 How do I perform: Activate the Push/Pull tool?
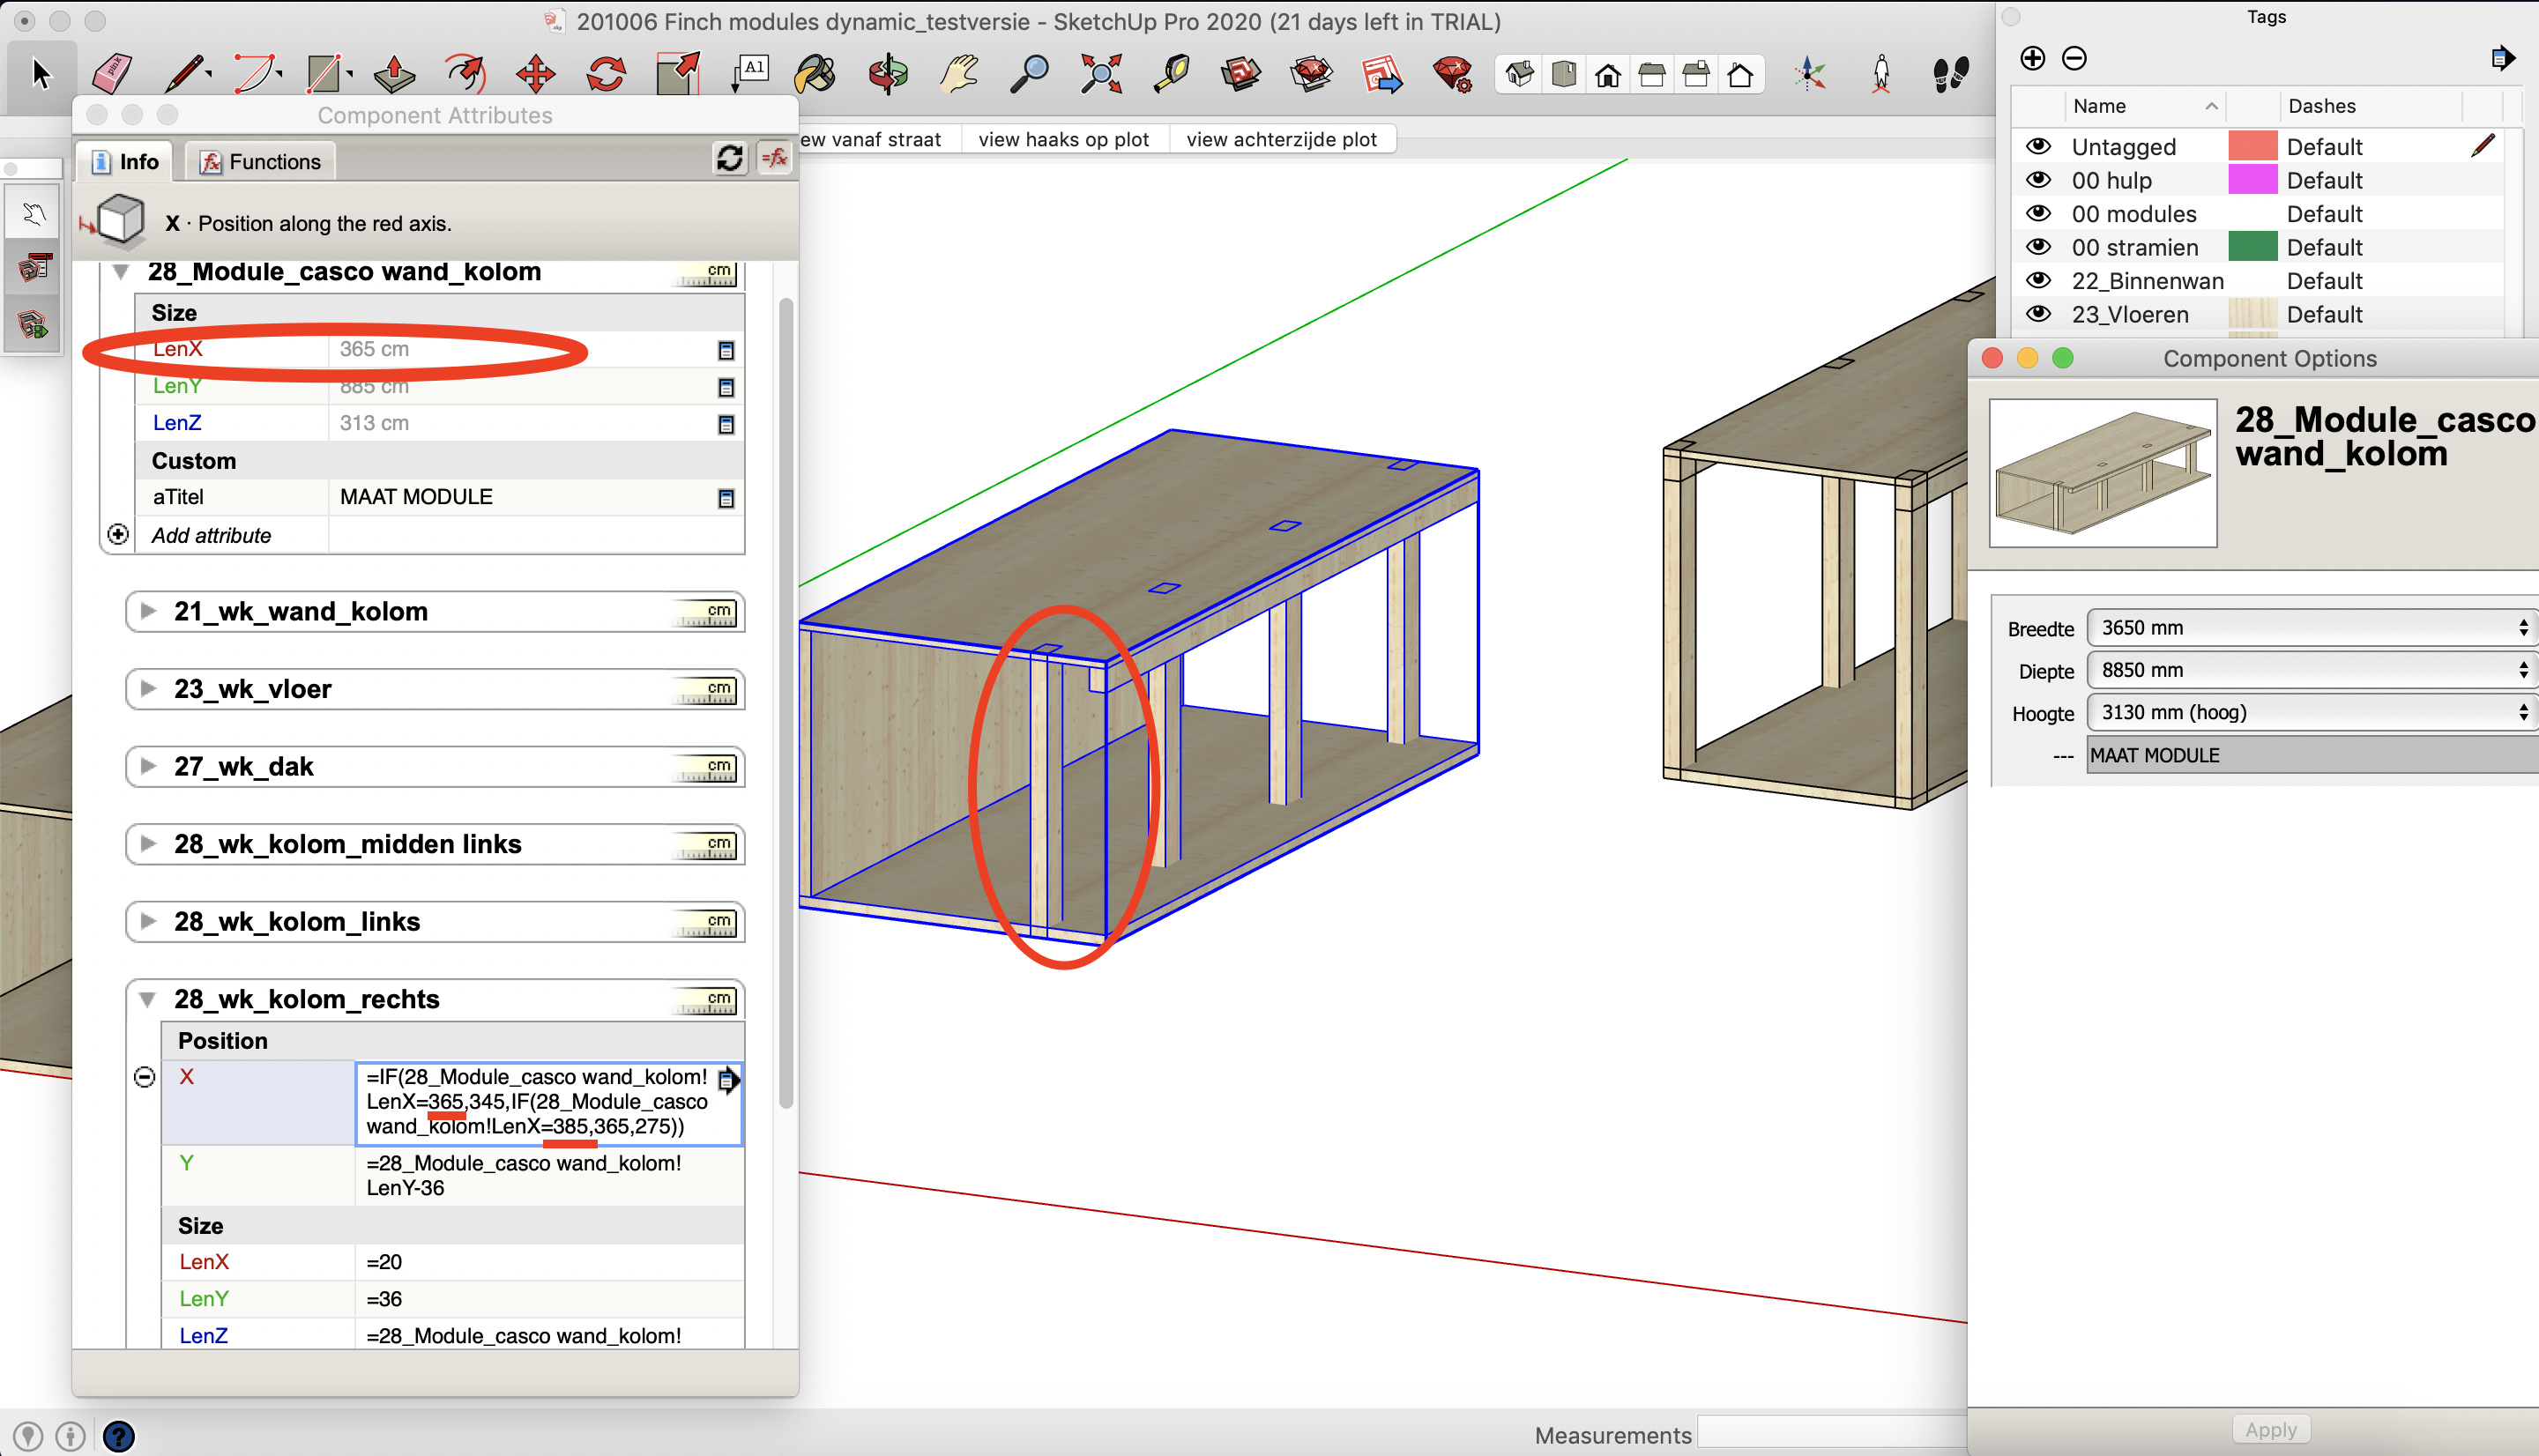pos(394,73)
